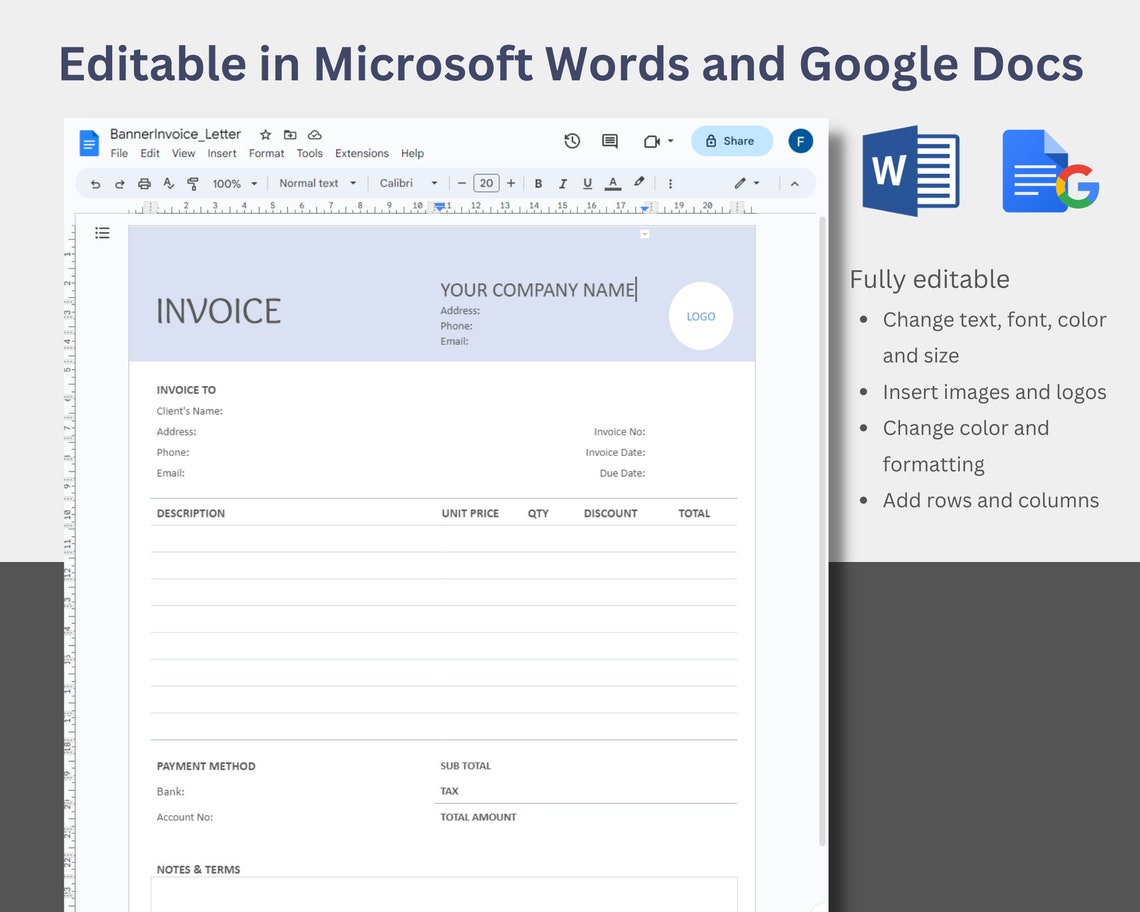The height and width of the screenshot is (912, 1140).
Task: Open the comments panel icon
Action: click(610, 141)
